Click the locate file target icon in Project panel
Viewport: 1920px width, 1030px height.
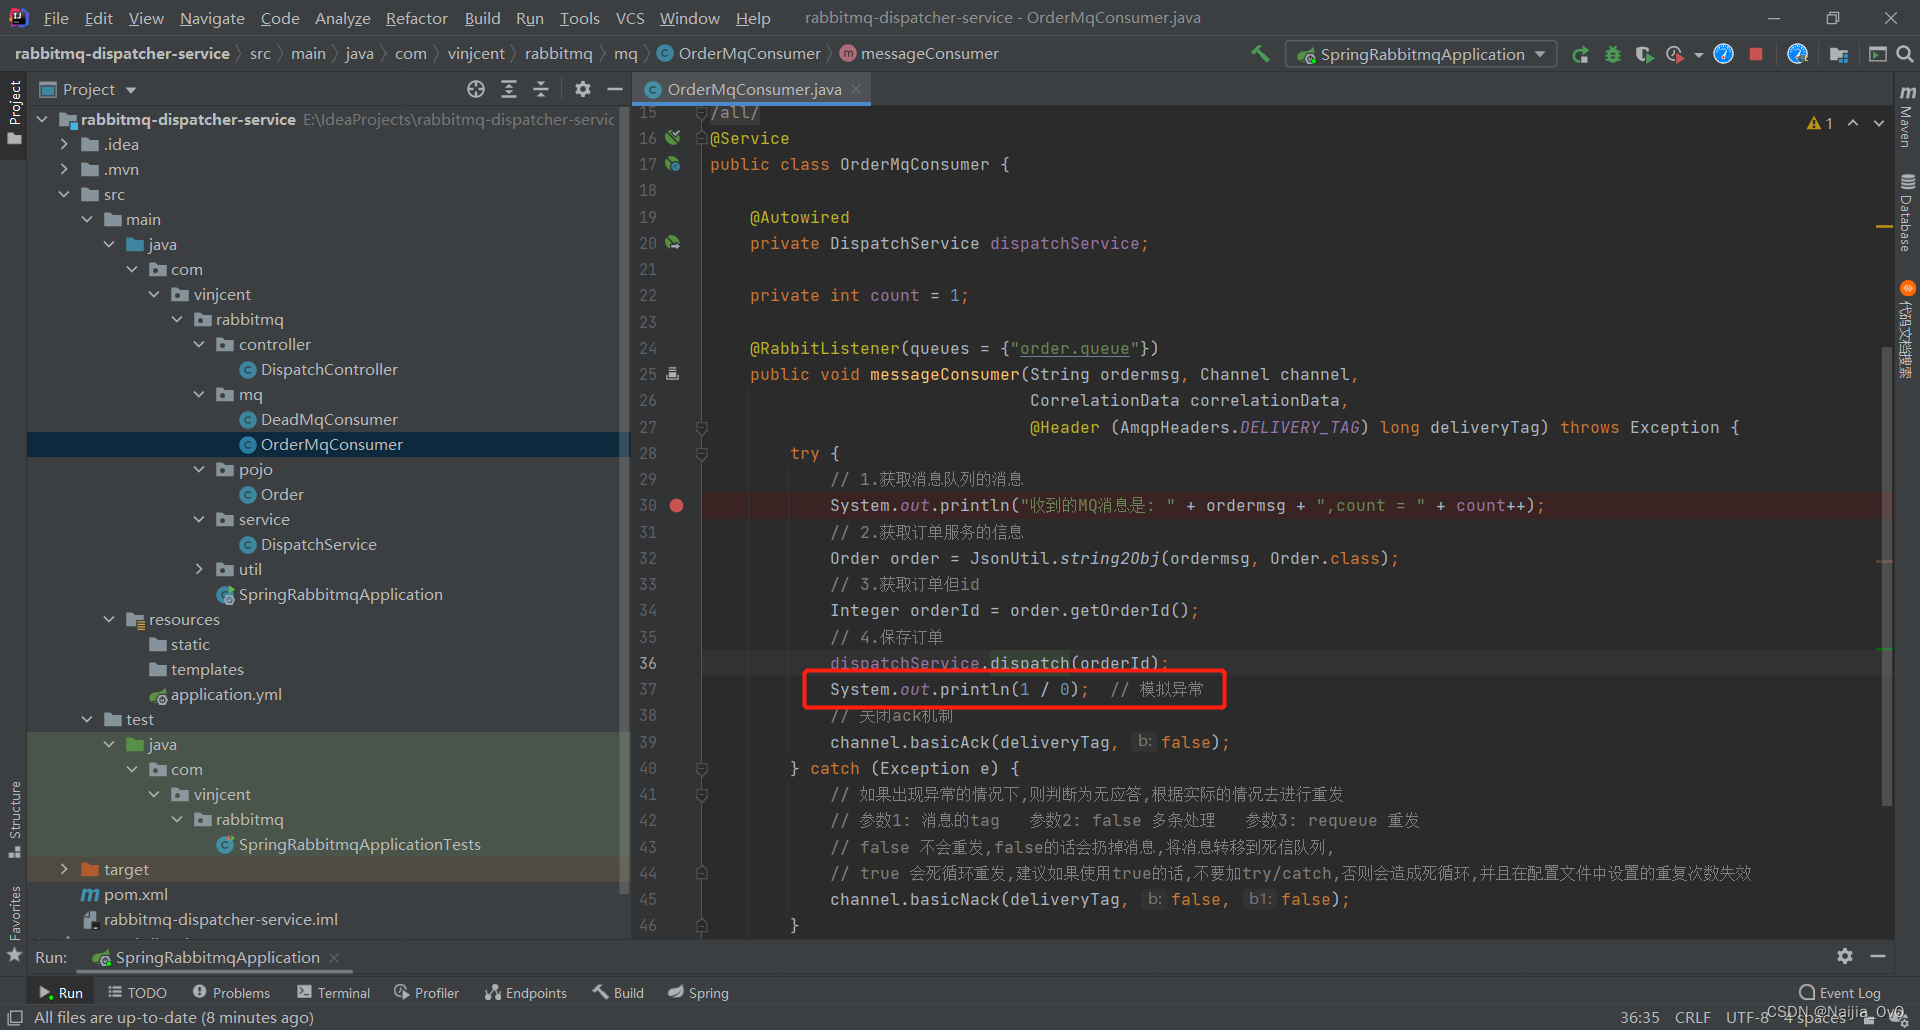coord(476,89)
